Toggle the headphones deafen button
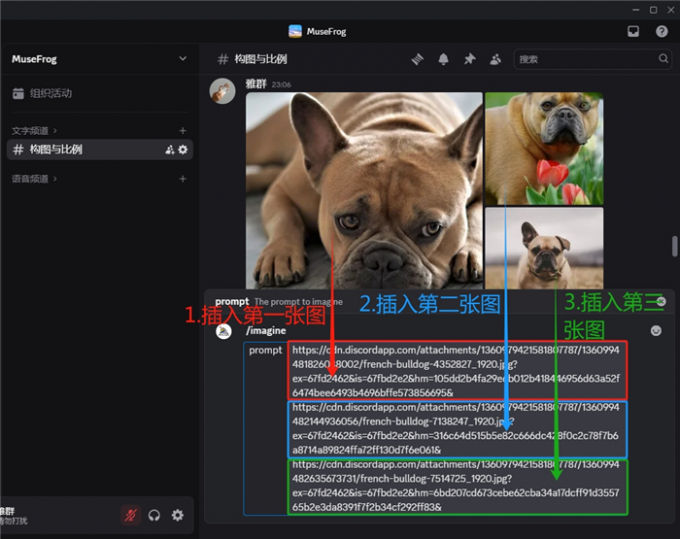680x539 pixels. pyautogui.click(x=154, y=515)
